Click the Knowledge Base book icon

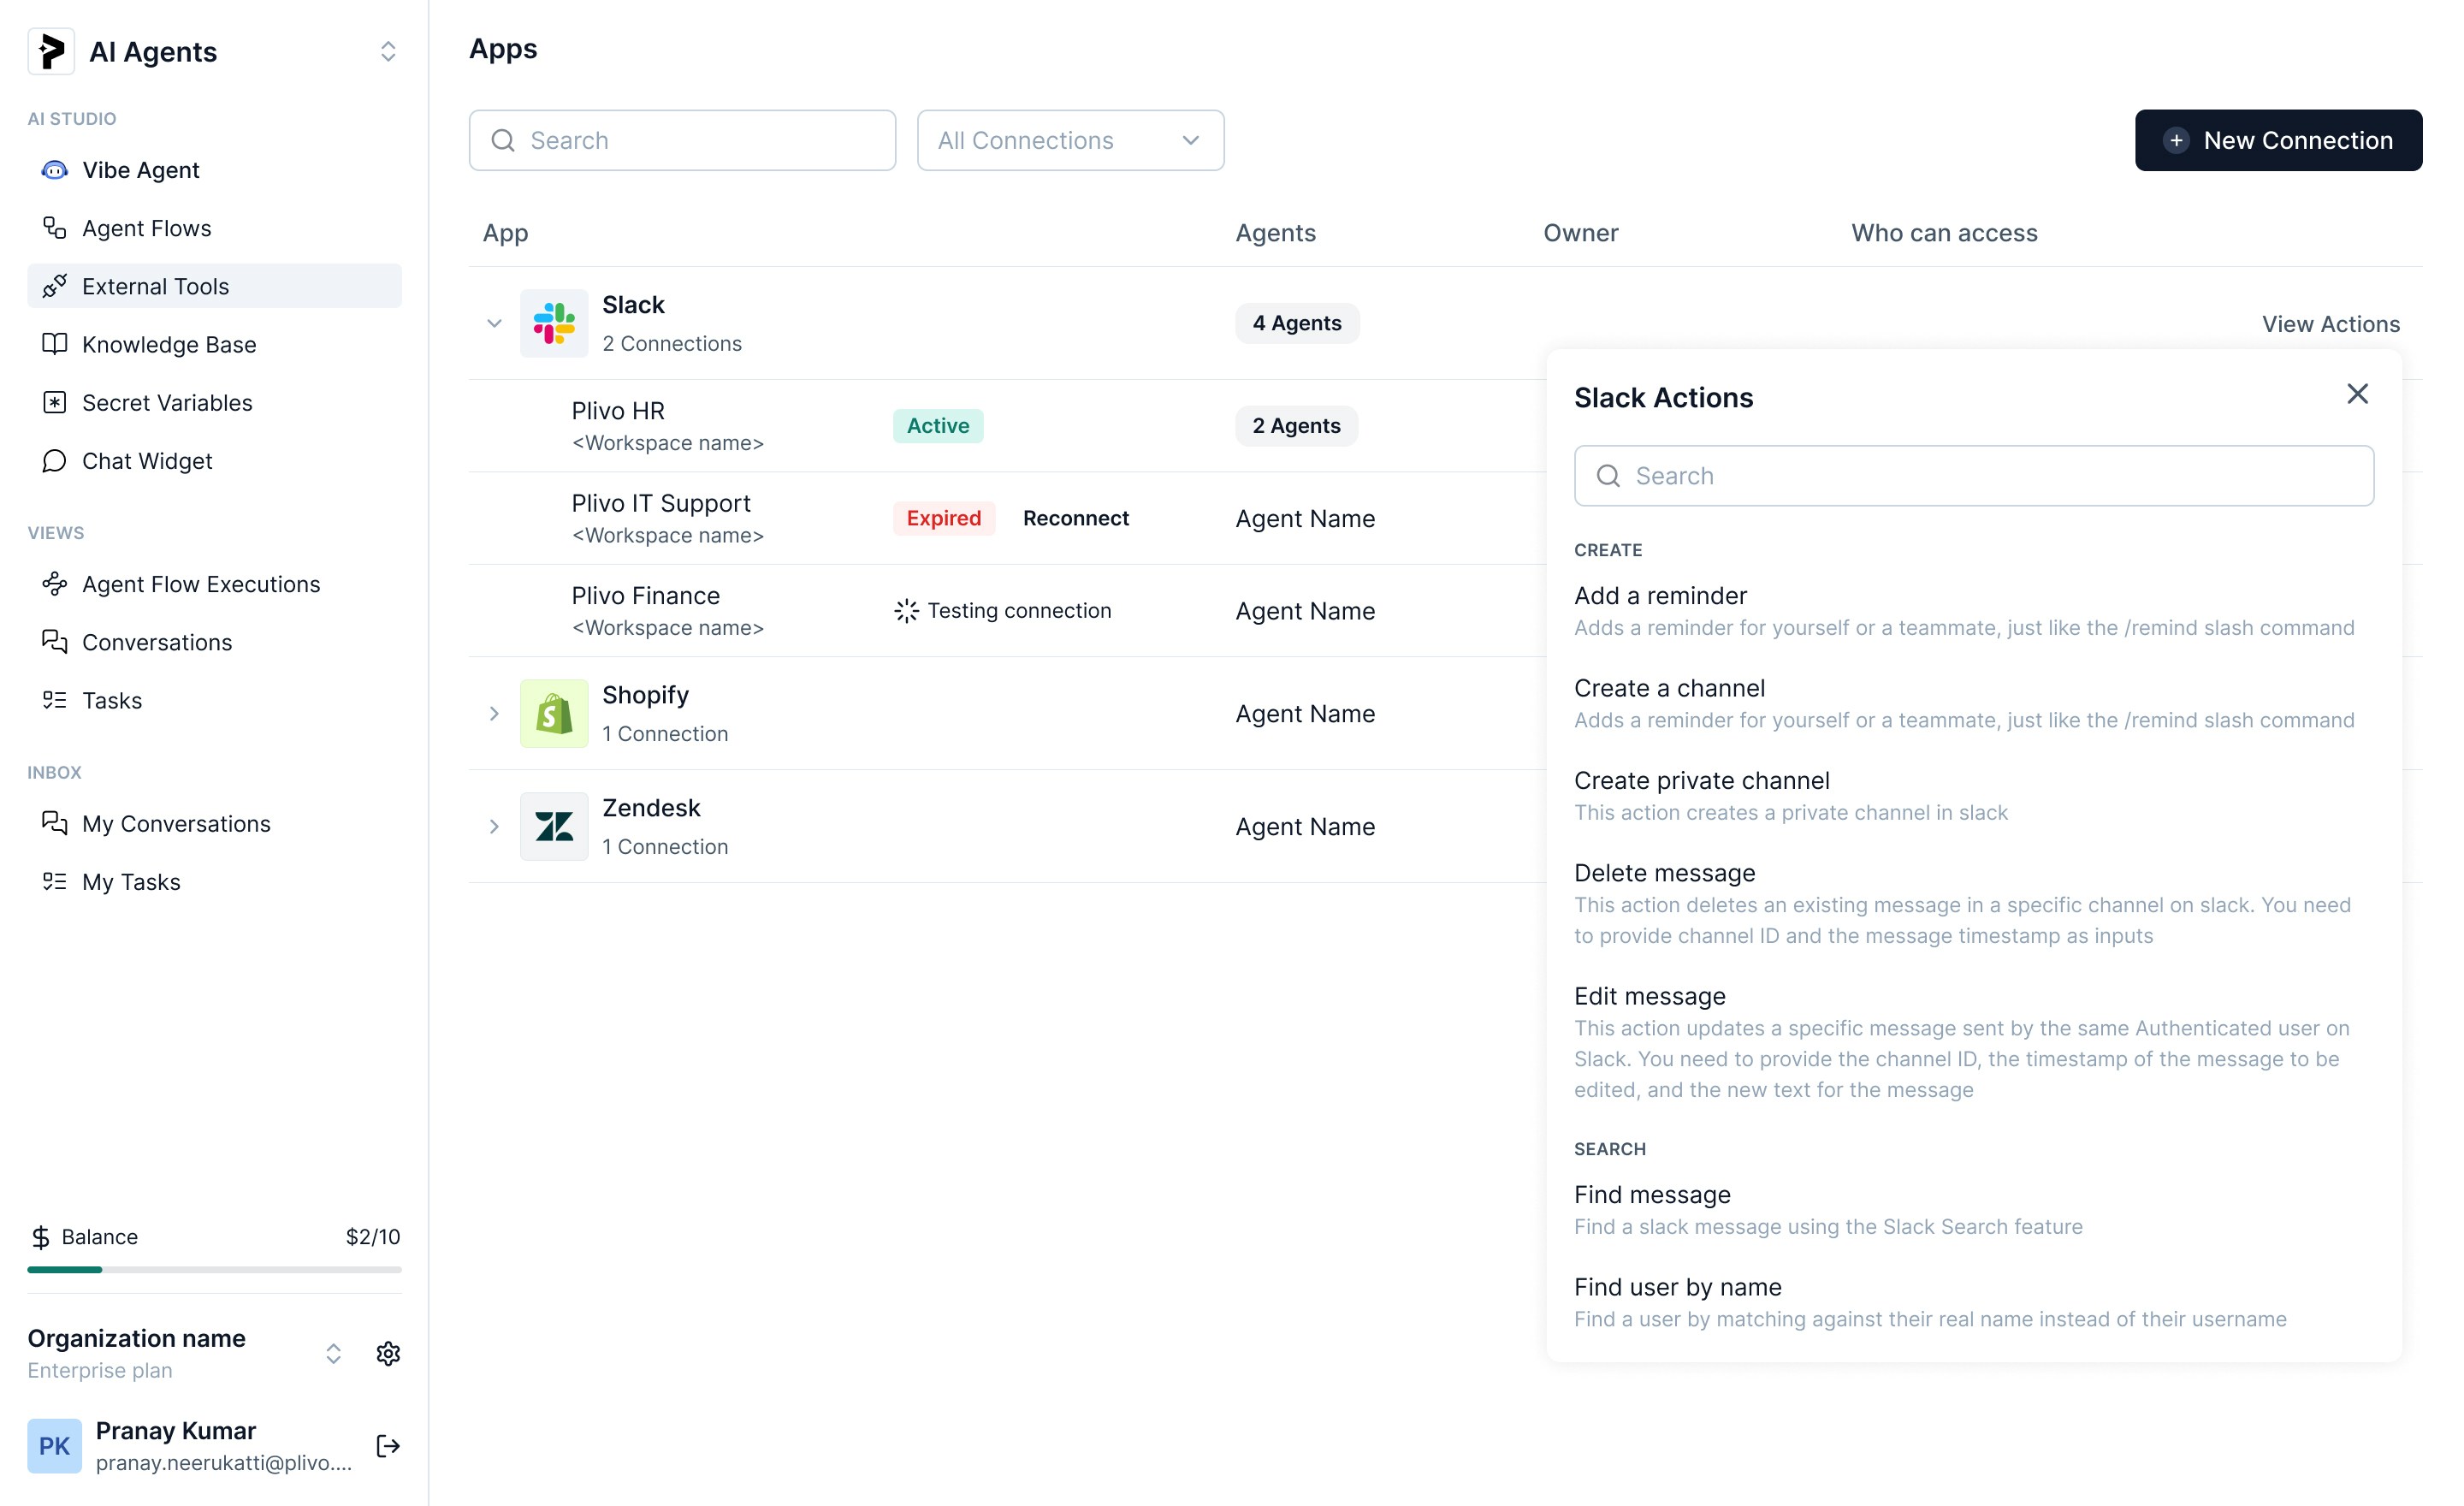click(54, 345)
